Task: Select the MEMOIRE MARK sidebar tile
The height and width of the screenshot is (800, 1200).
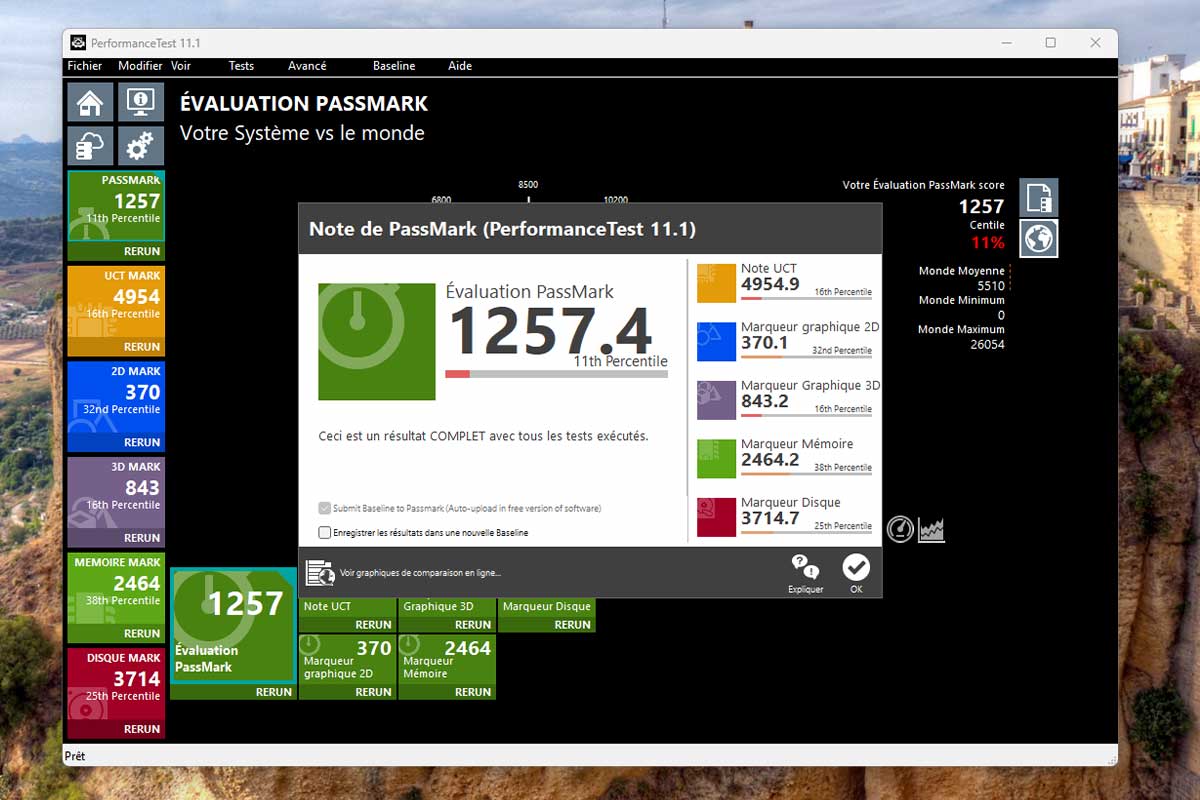Action: (116, 589)
